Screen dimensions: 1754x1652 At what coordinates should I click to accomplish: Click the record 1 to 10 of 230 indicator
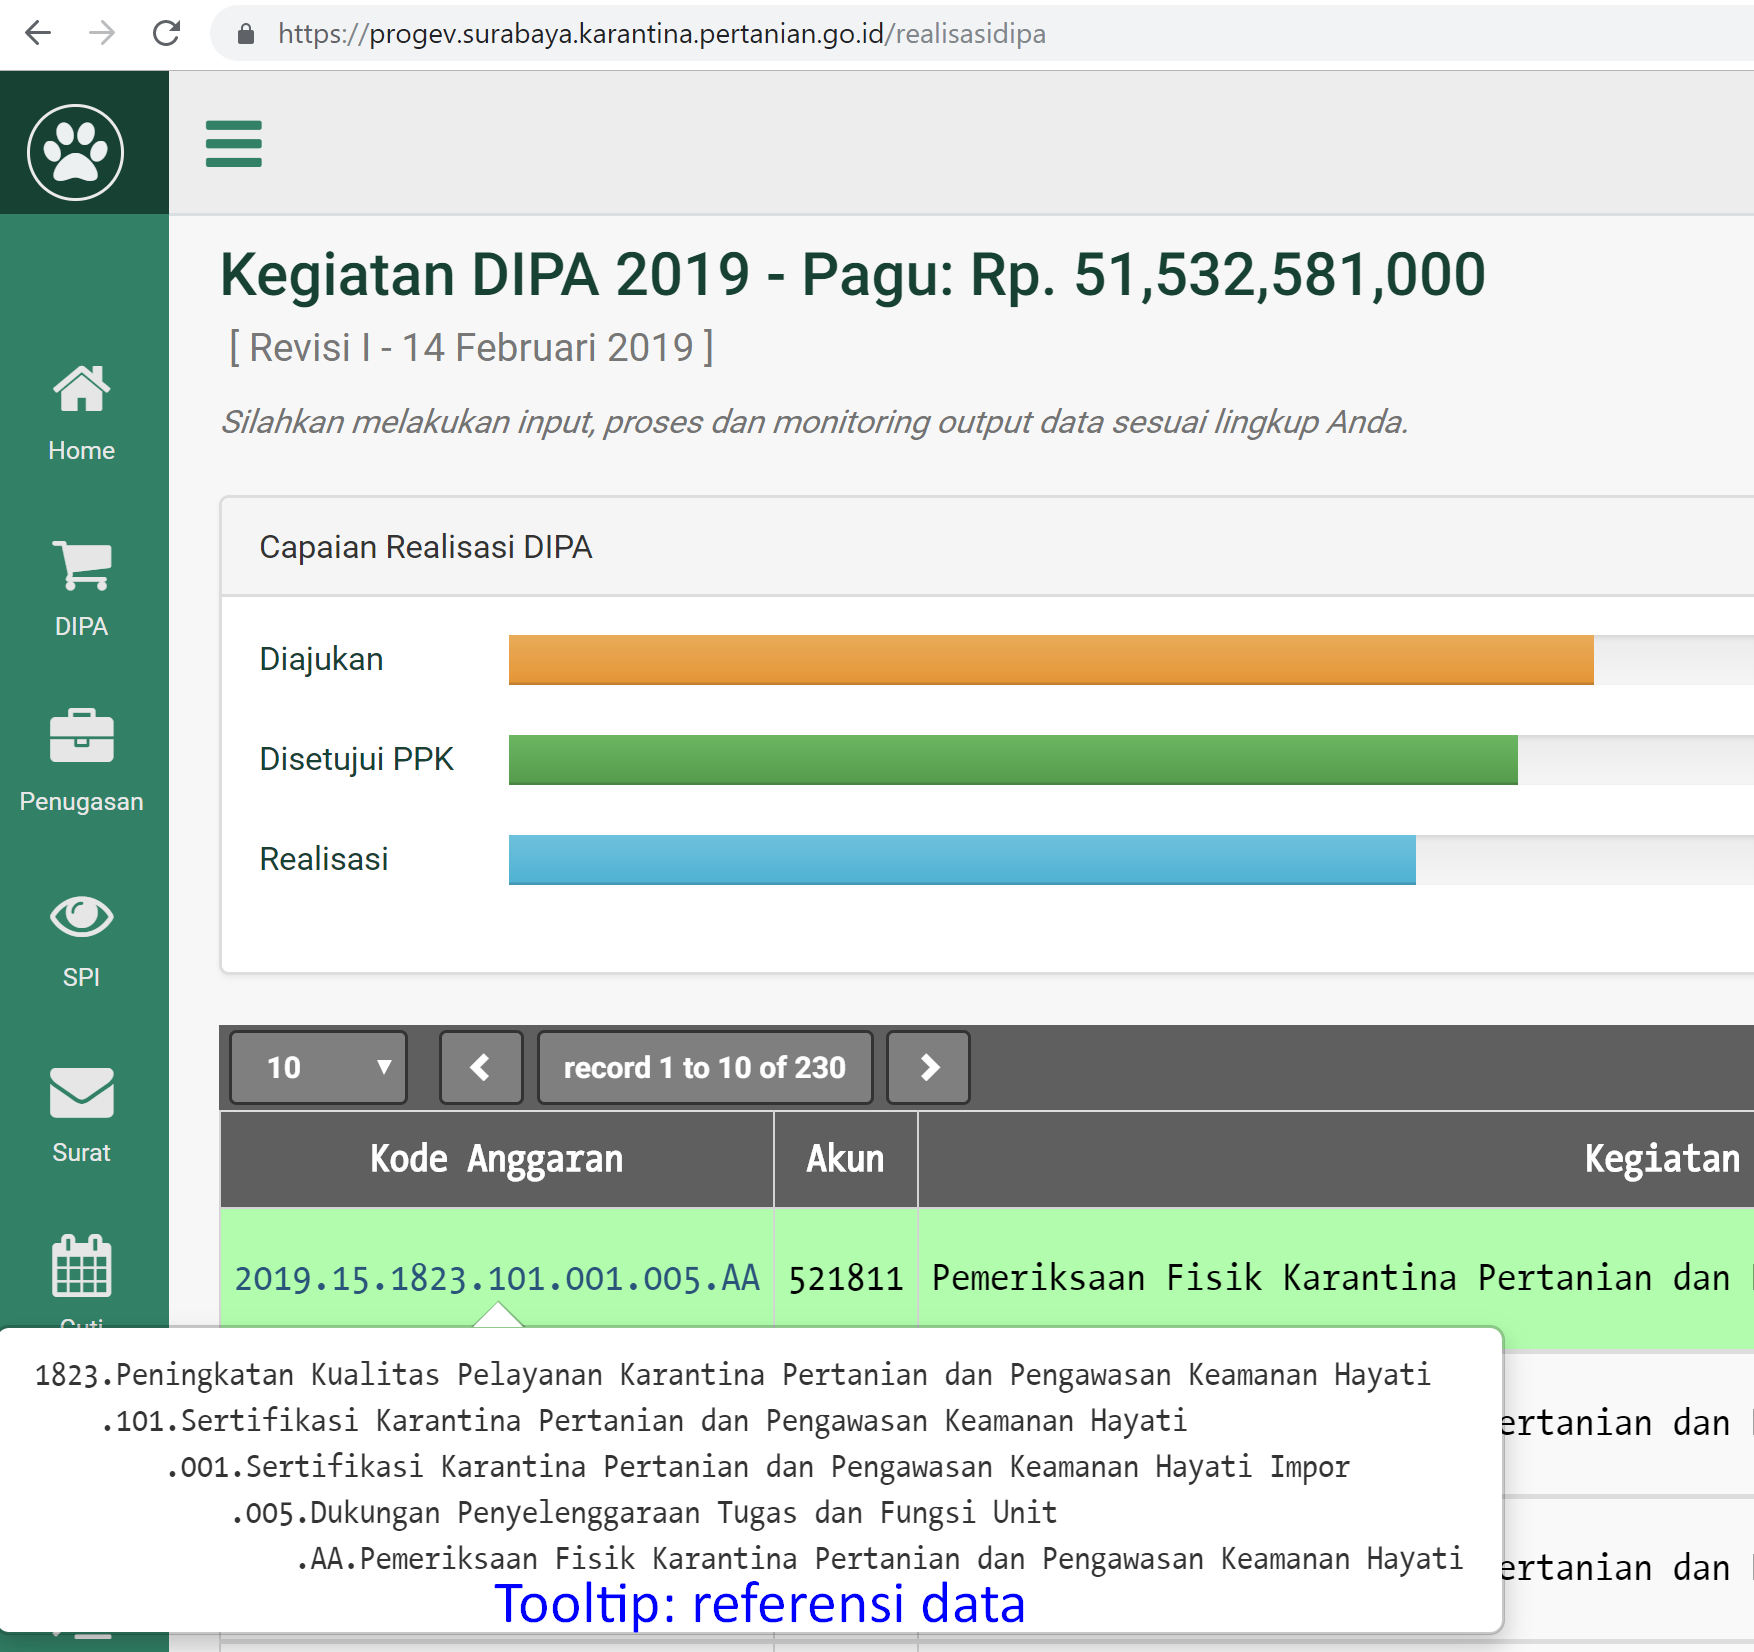[705, 1068]
